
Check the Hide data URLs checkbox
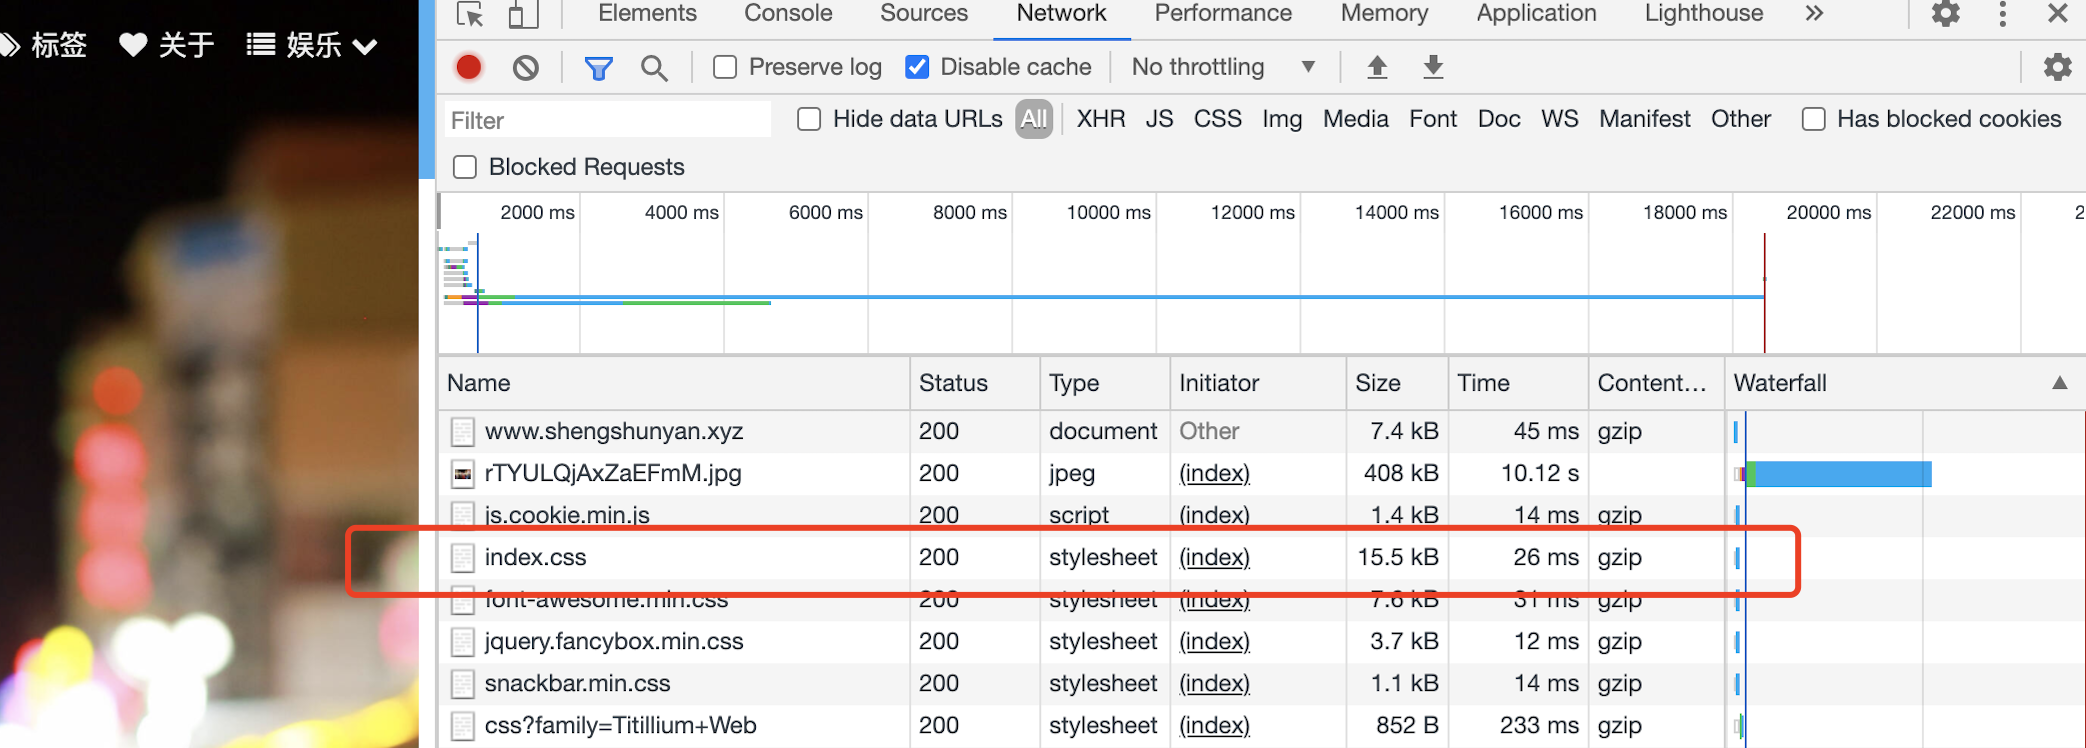pos(809,119)
